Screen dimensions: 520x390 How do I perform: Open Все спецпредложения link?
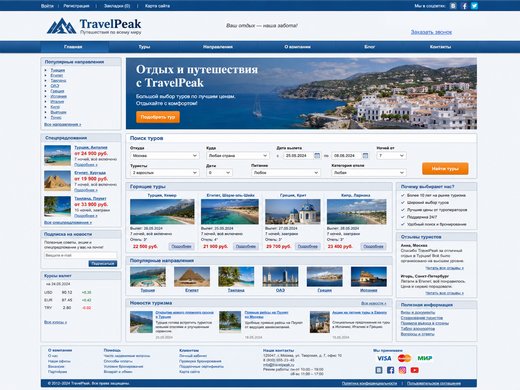pyautogui.click(x=68, y=222)
